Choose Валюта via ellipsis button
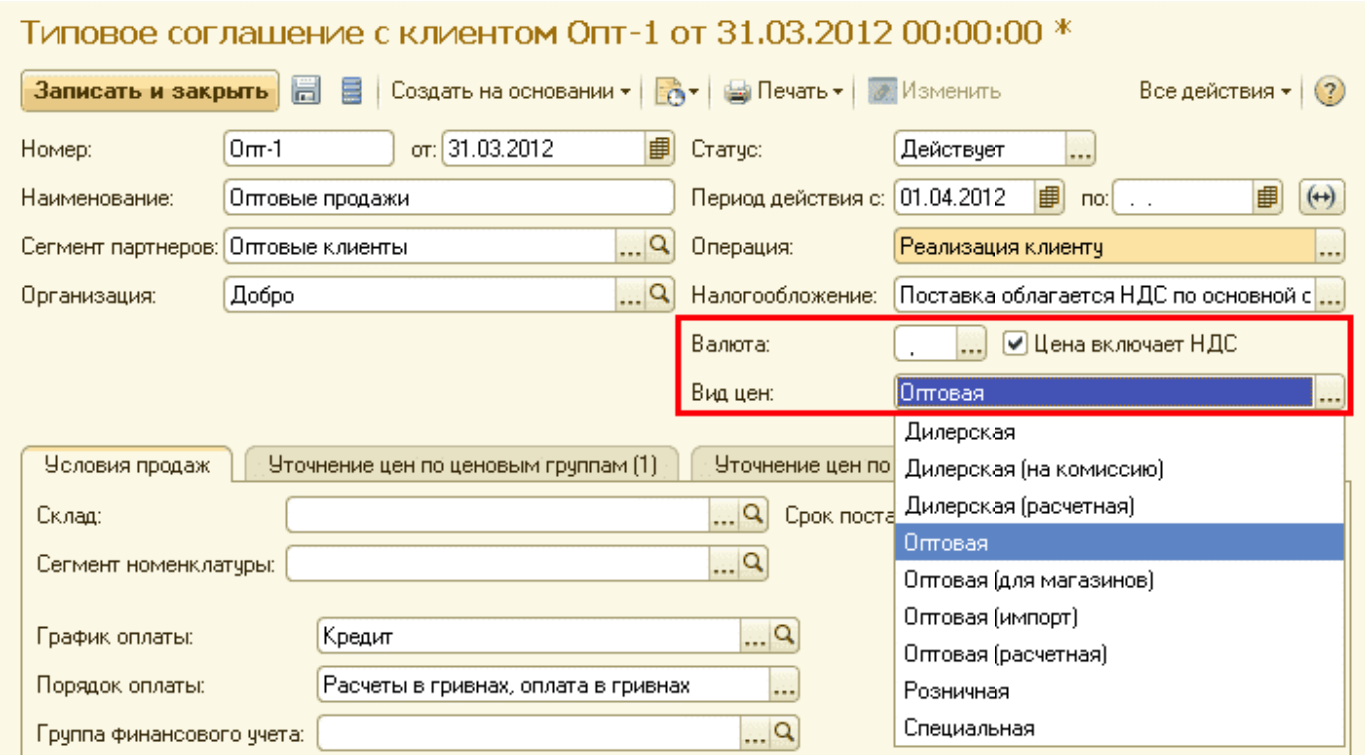 tap(972, 344)
